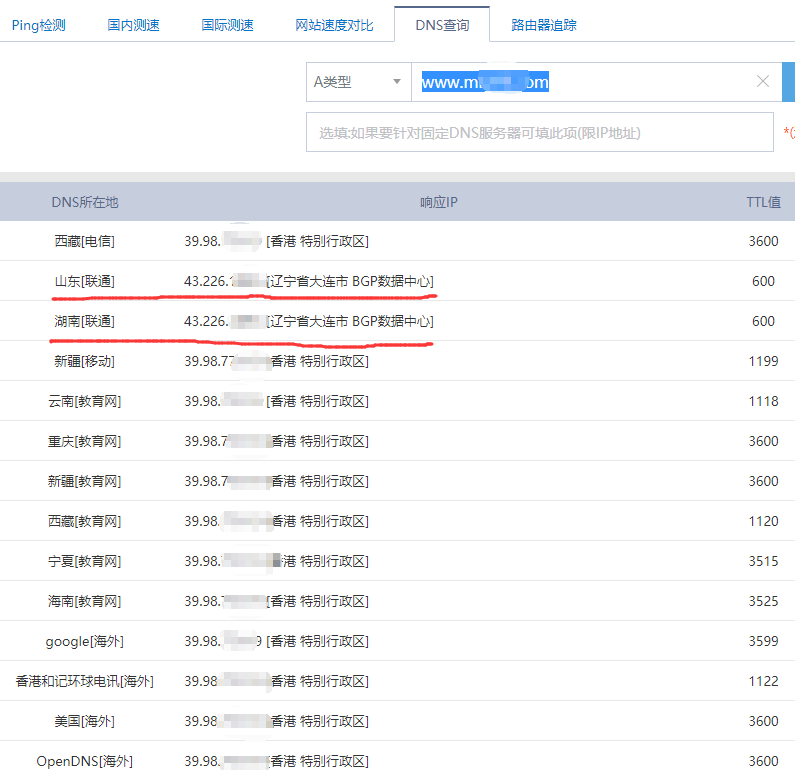Screen dimensions: 795x780
Task: Open the 路由器追踪 tab
Action: click(544, 25)
